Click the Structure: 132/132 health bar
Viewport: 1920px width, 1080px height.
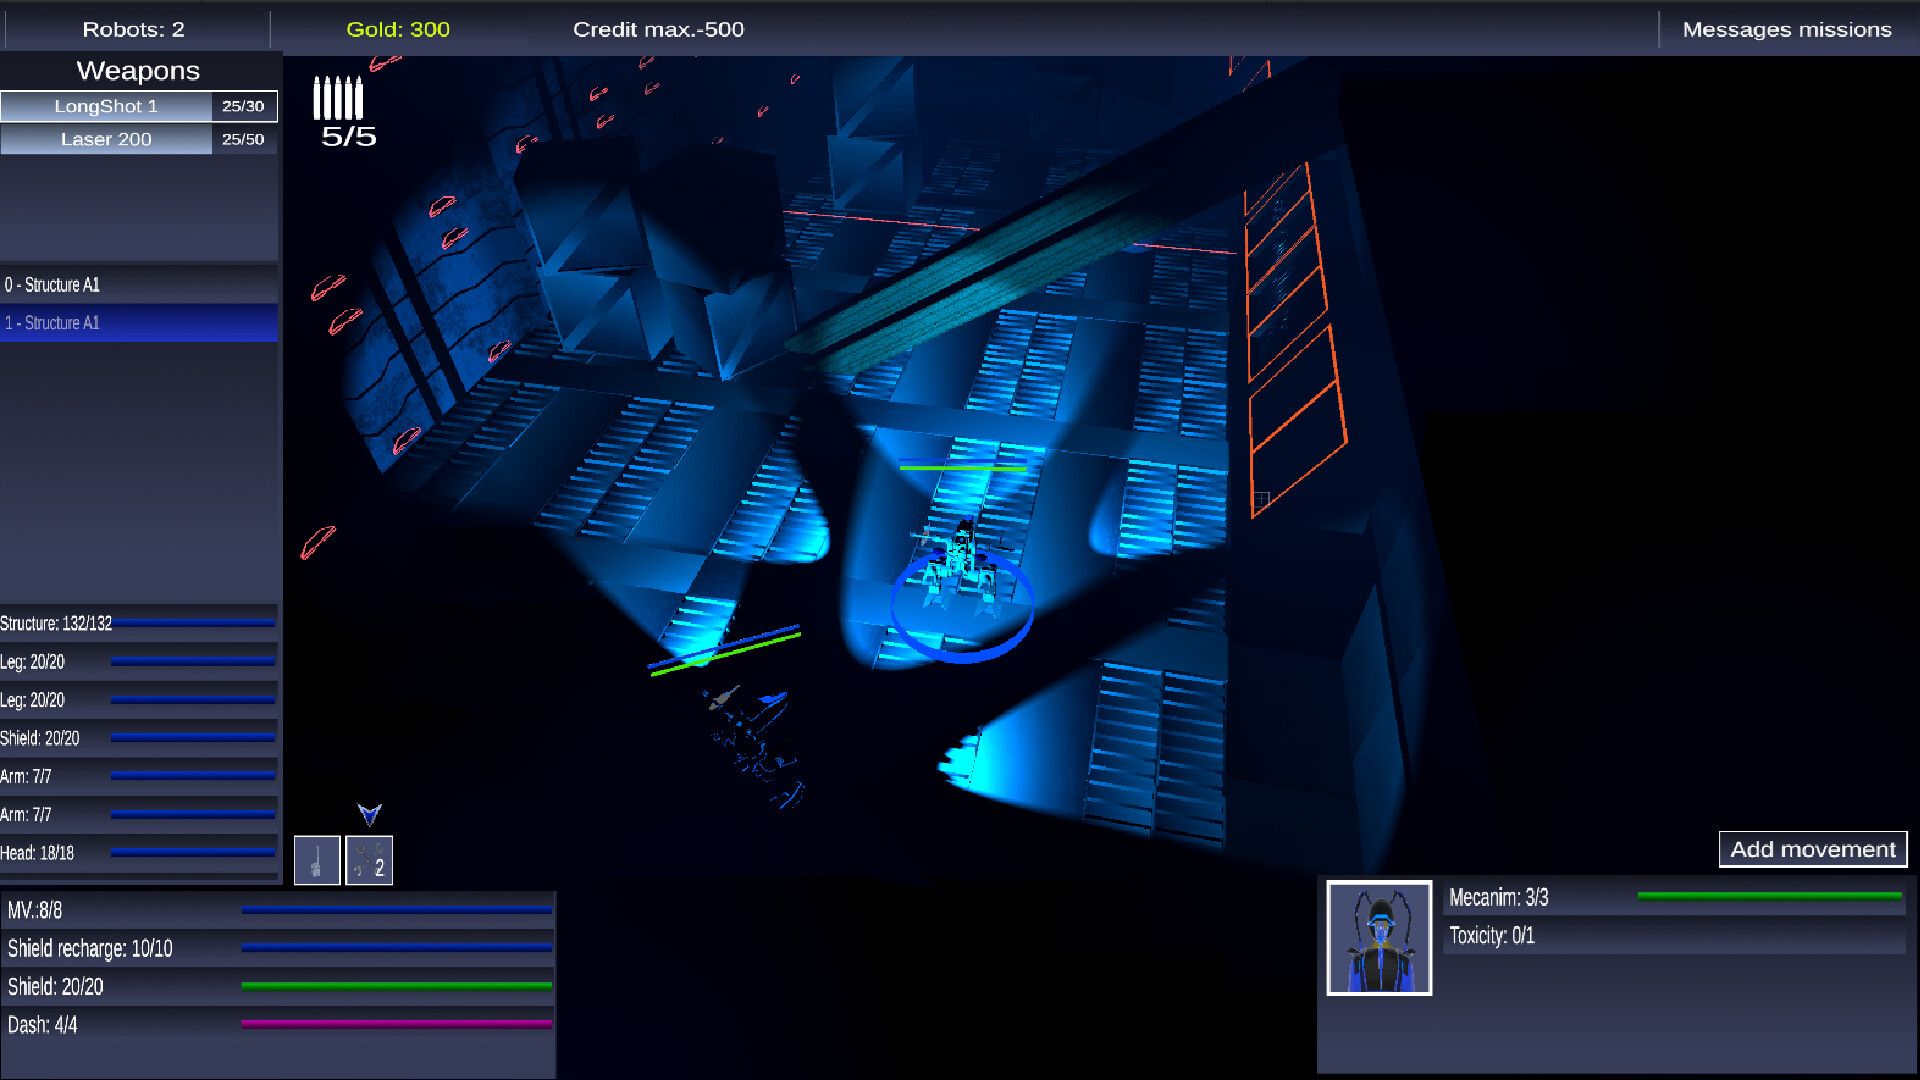click(x=139, y=622)
